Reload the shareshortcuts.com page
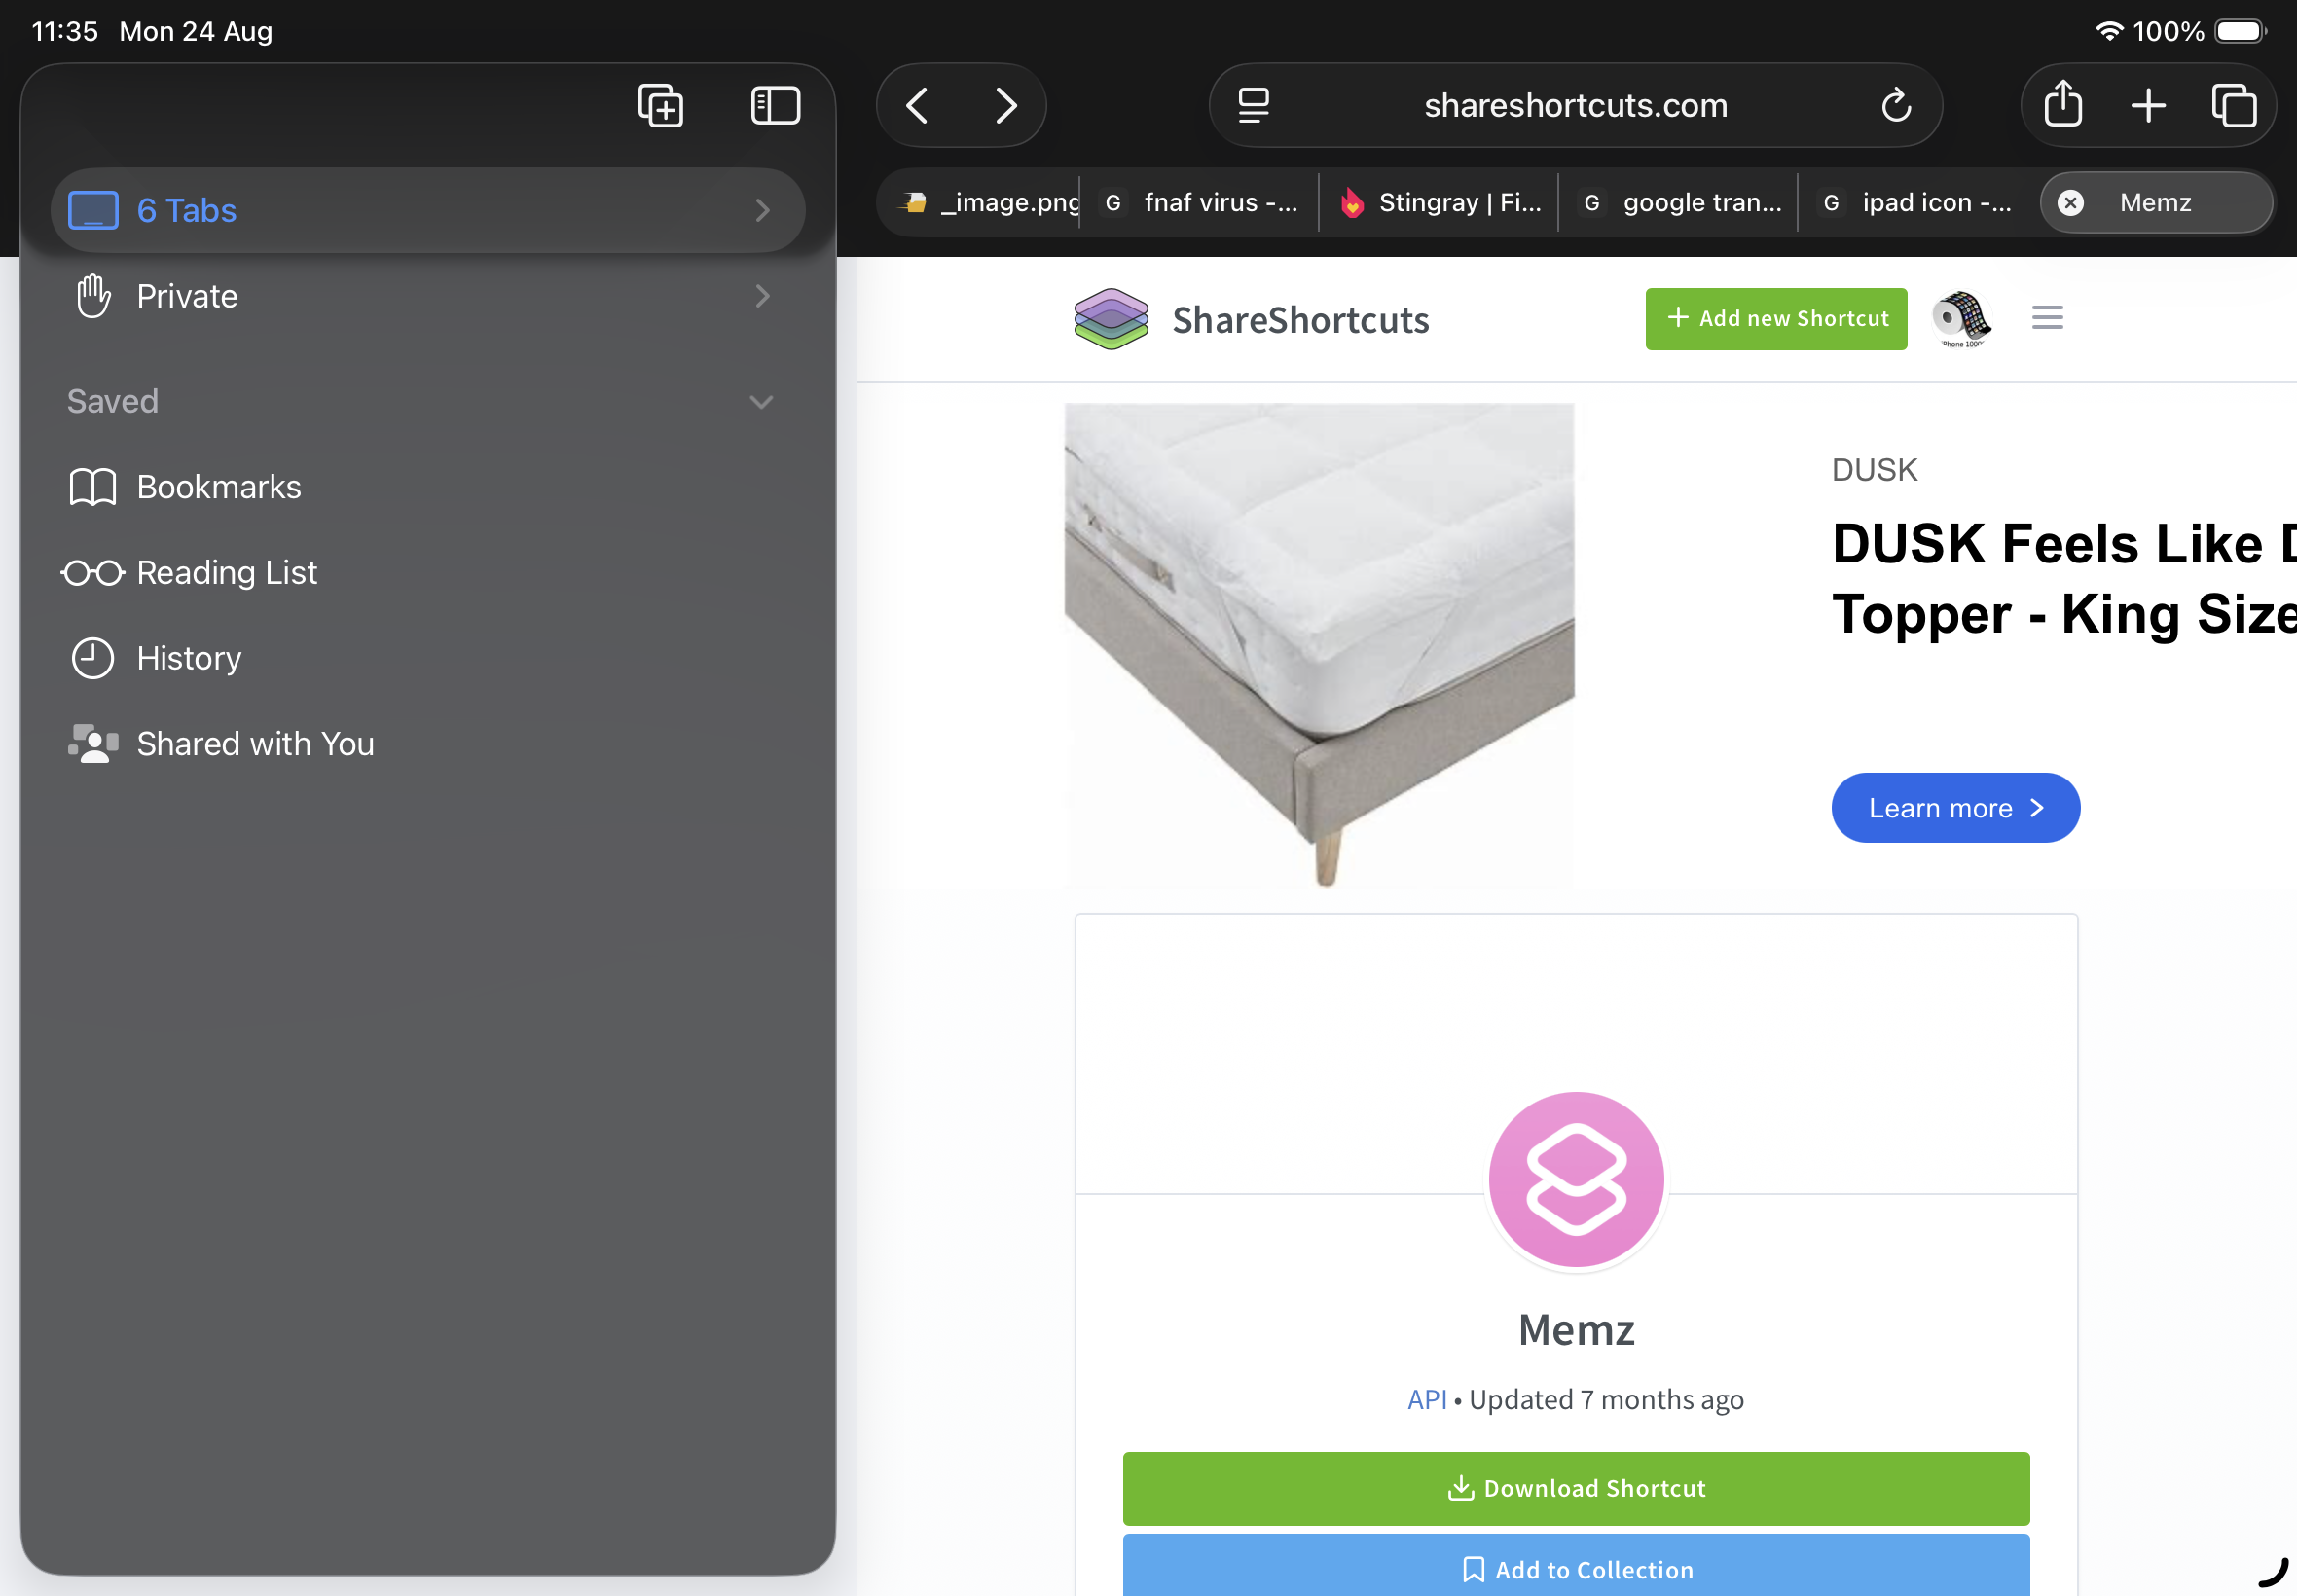This screenshot has width=2297, height=1596. coord(1896,105)
